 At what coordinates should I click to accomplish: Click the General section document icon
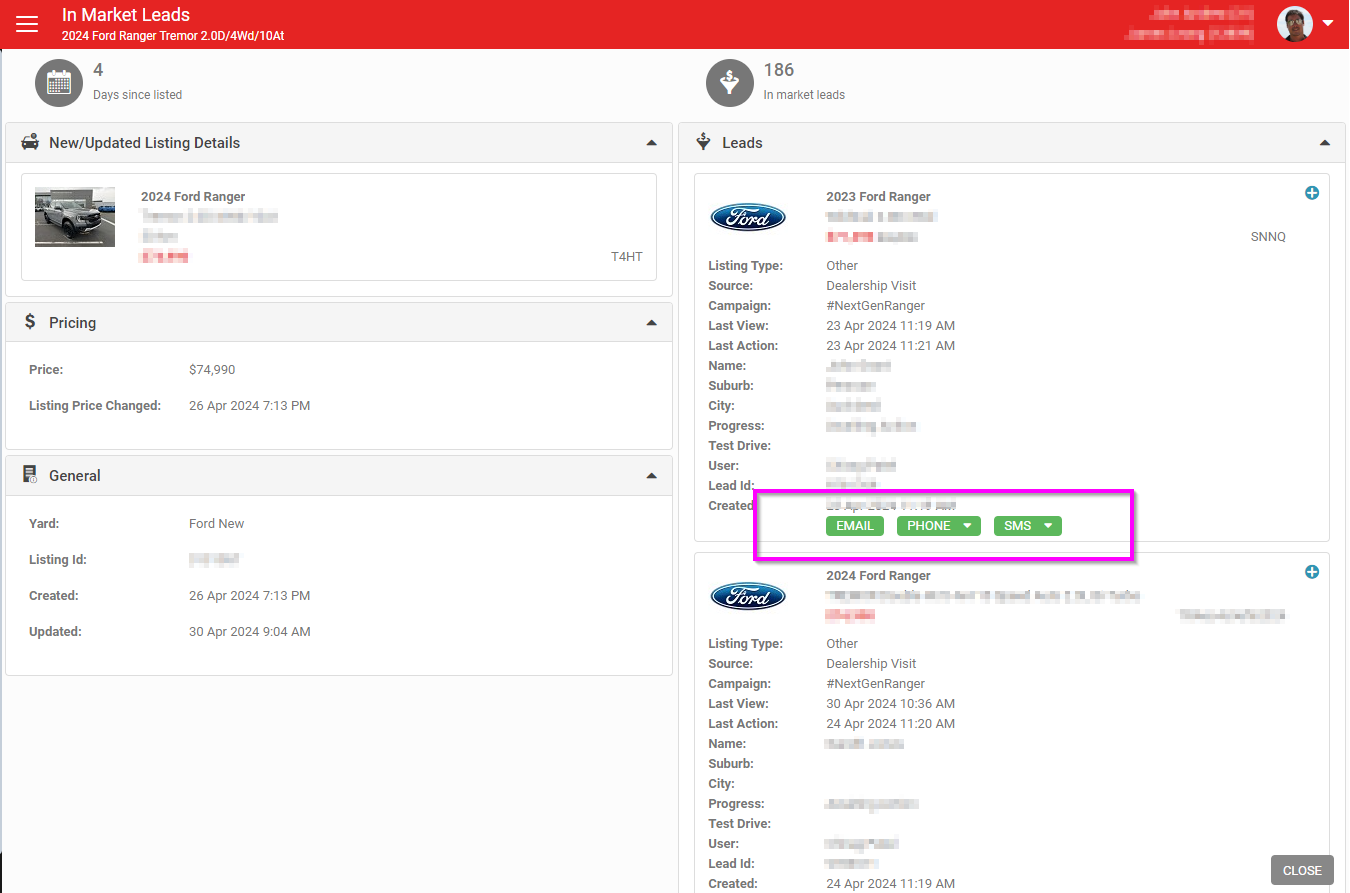(x=30, y=475)
